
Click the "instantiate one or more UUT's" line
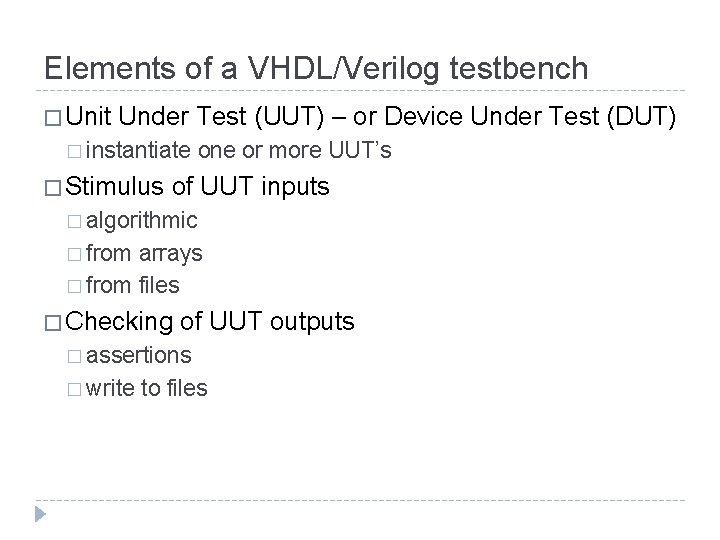[x=239, y=152]
